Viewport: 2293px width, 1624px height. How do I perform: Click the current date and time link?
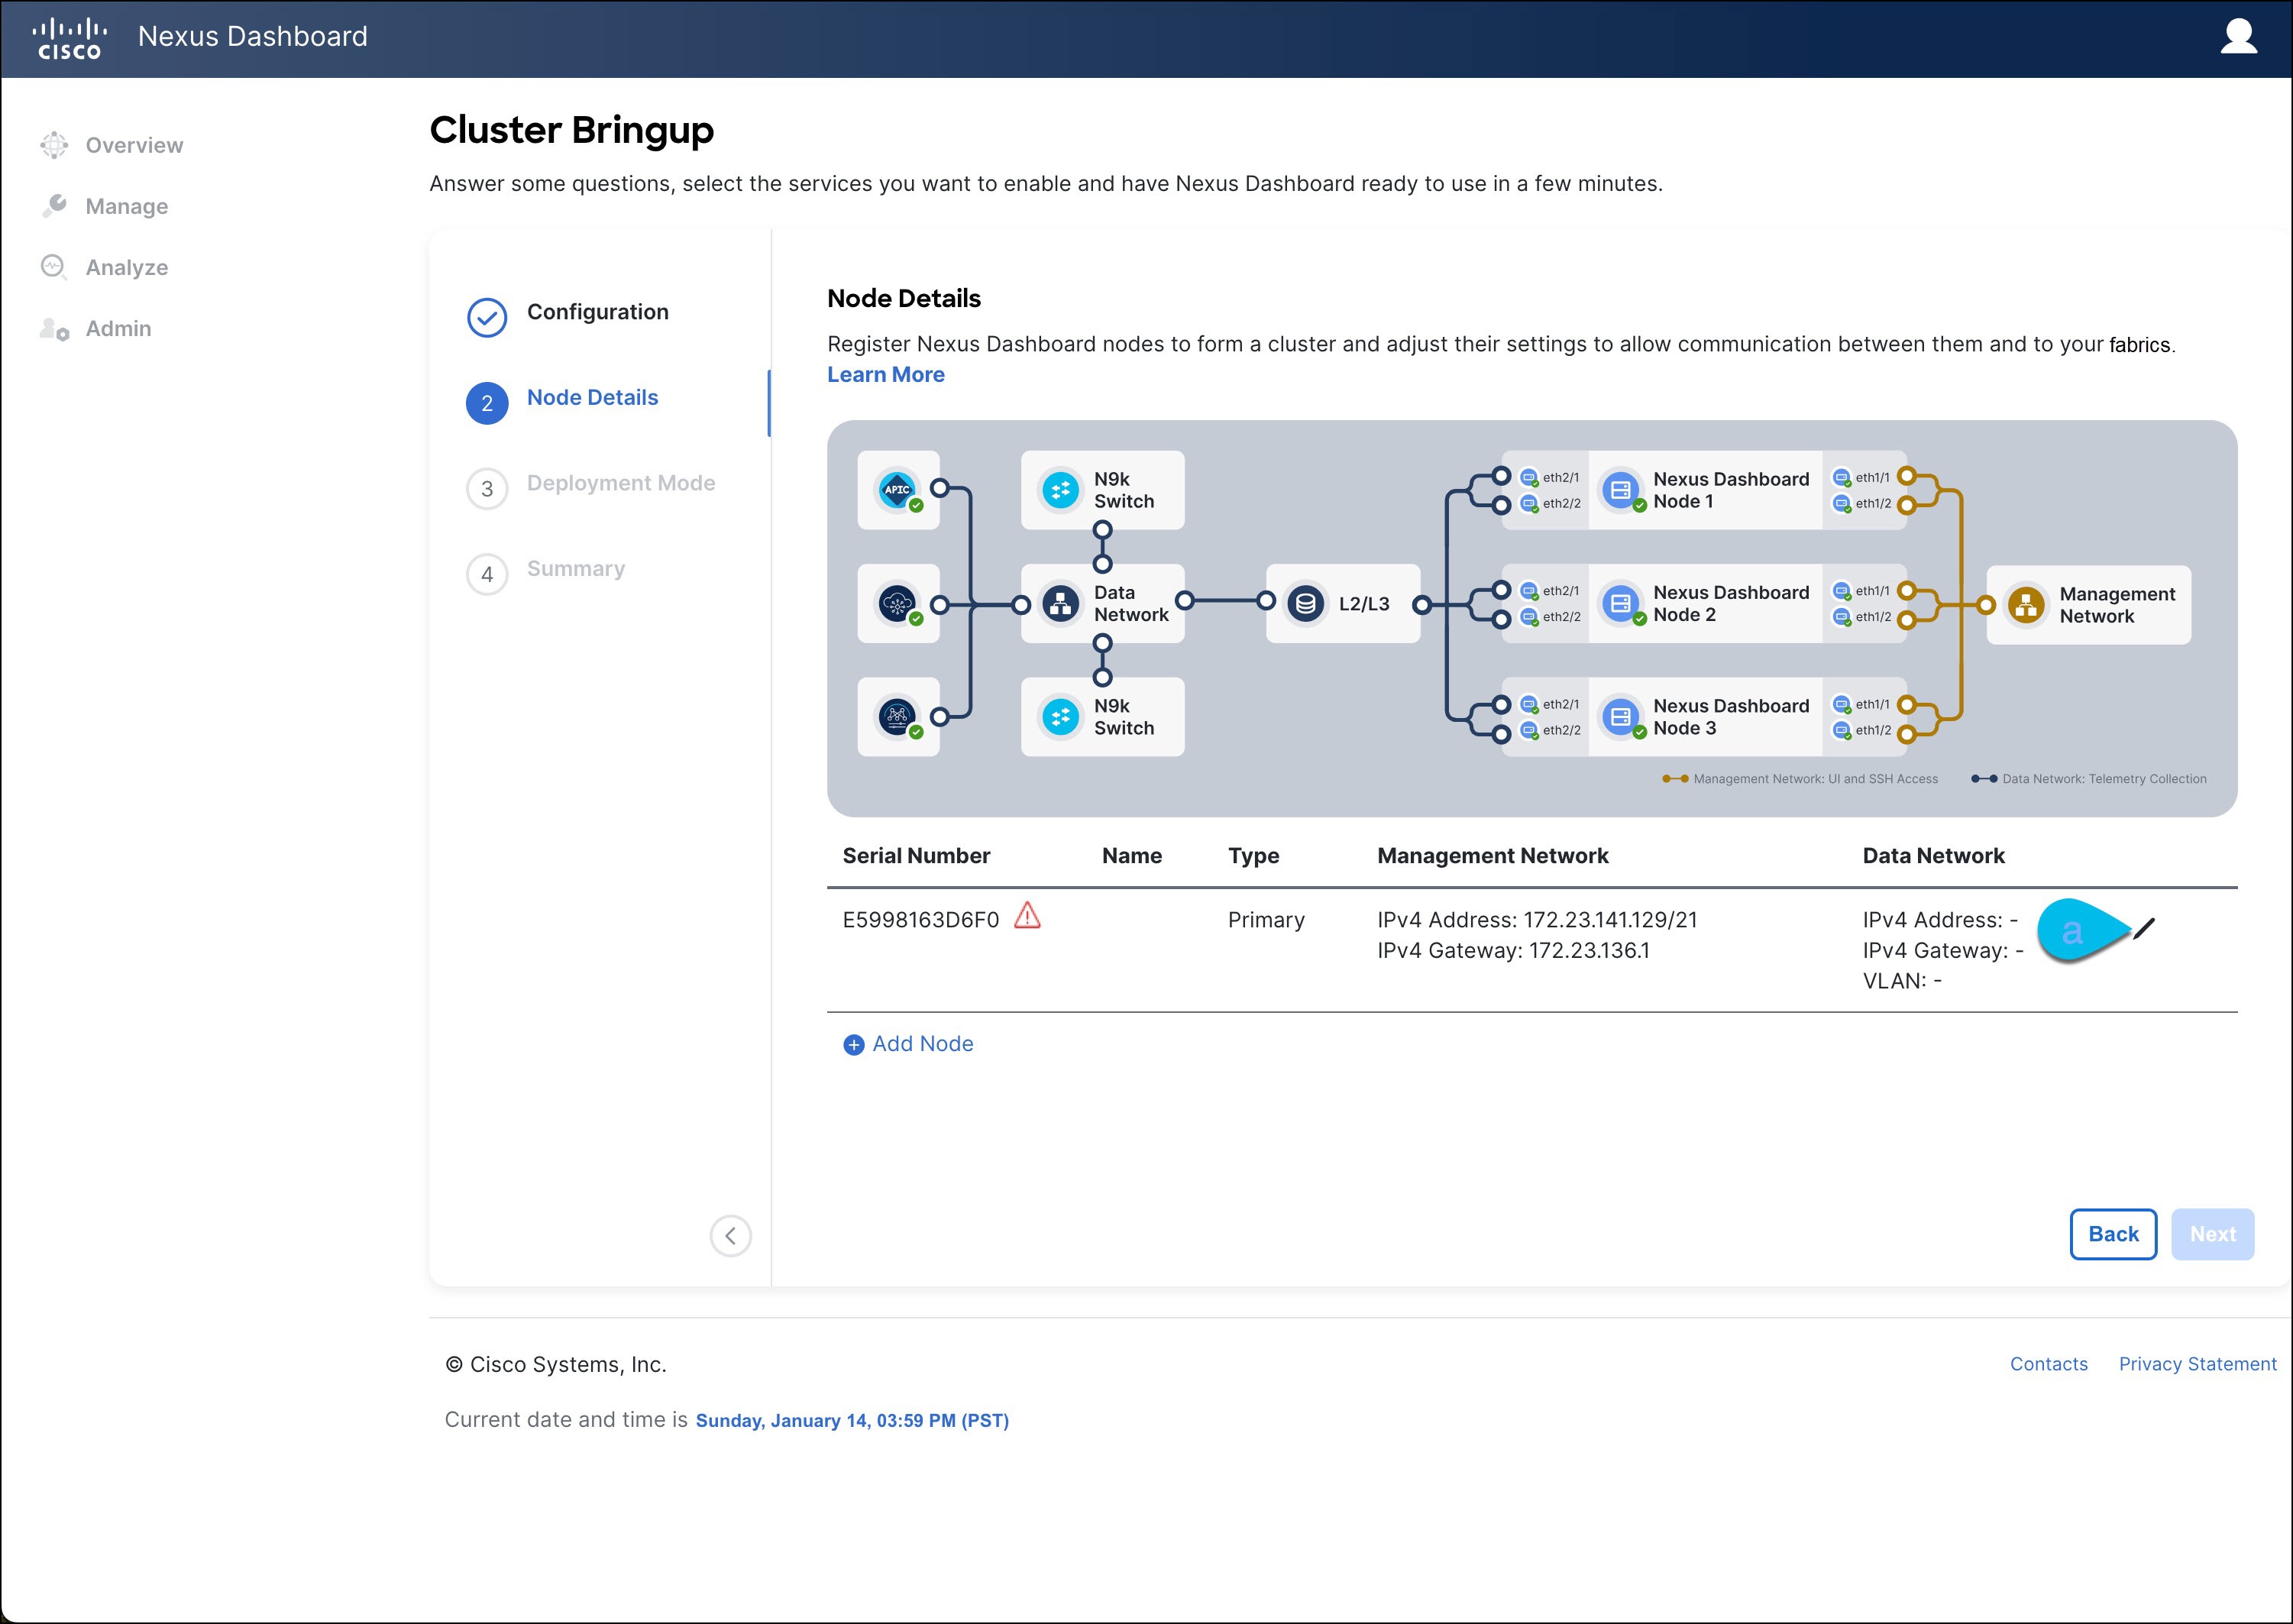852,1420
